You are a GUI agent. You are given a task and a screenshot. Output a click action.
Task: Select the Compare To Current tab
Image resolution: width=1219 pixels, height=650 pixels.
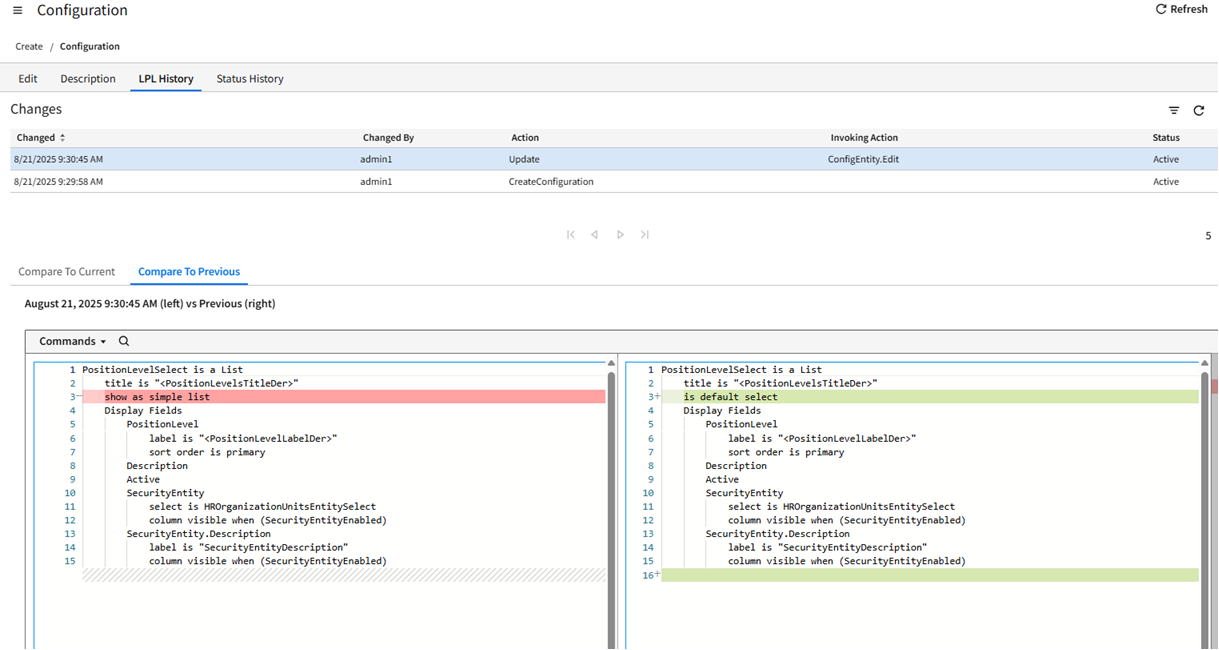[x=67, y=272]
